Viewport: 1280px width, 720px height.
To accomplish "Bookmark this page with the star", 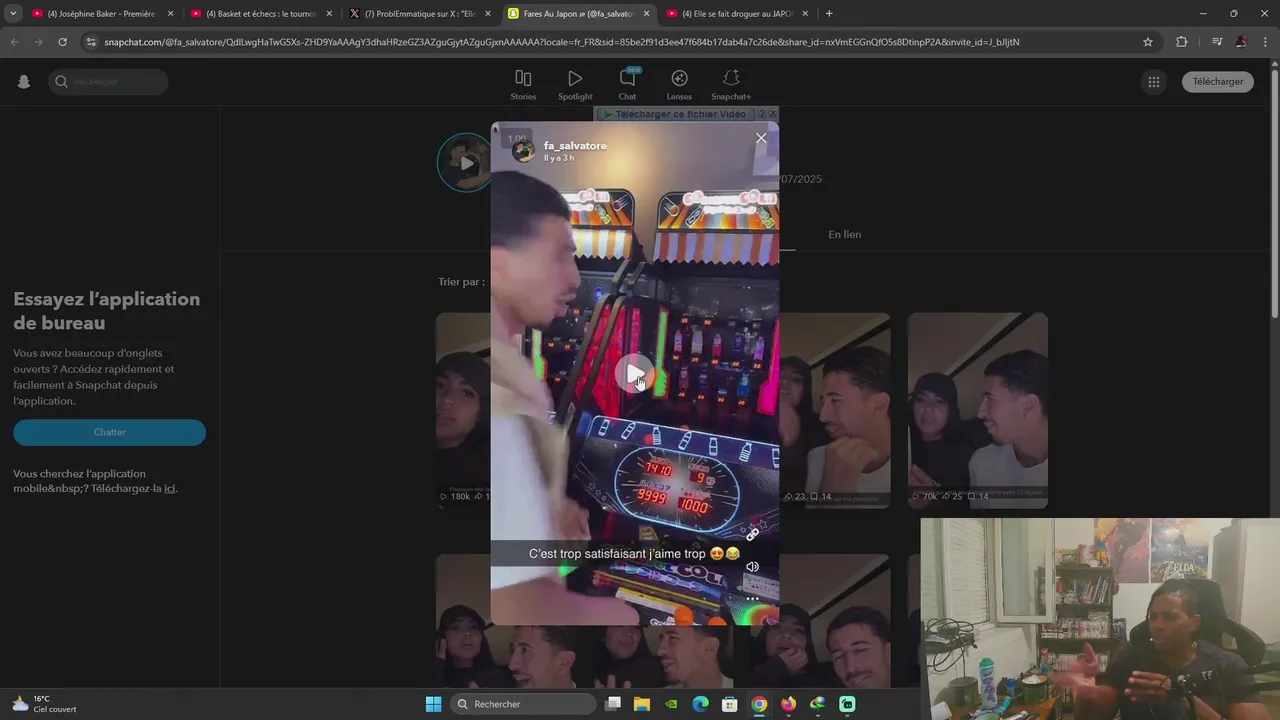I will [1148, 42].
